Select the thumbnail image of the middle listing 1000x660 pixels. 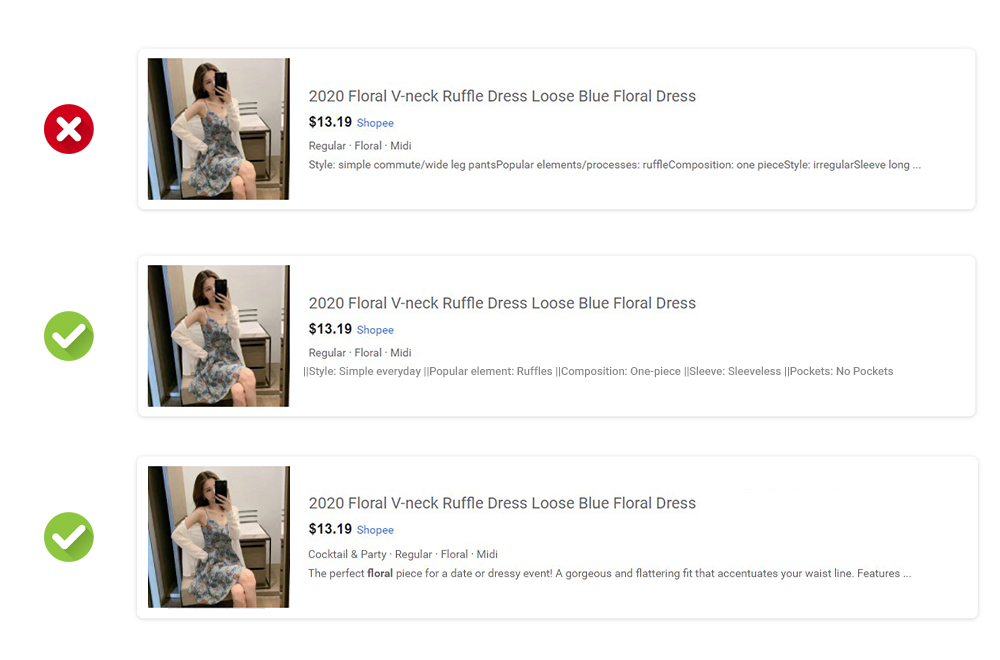(x=218, y=336)
